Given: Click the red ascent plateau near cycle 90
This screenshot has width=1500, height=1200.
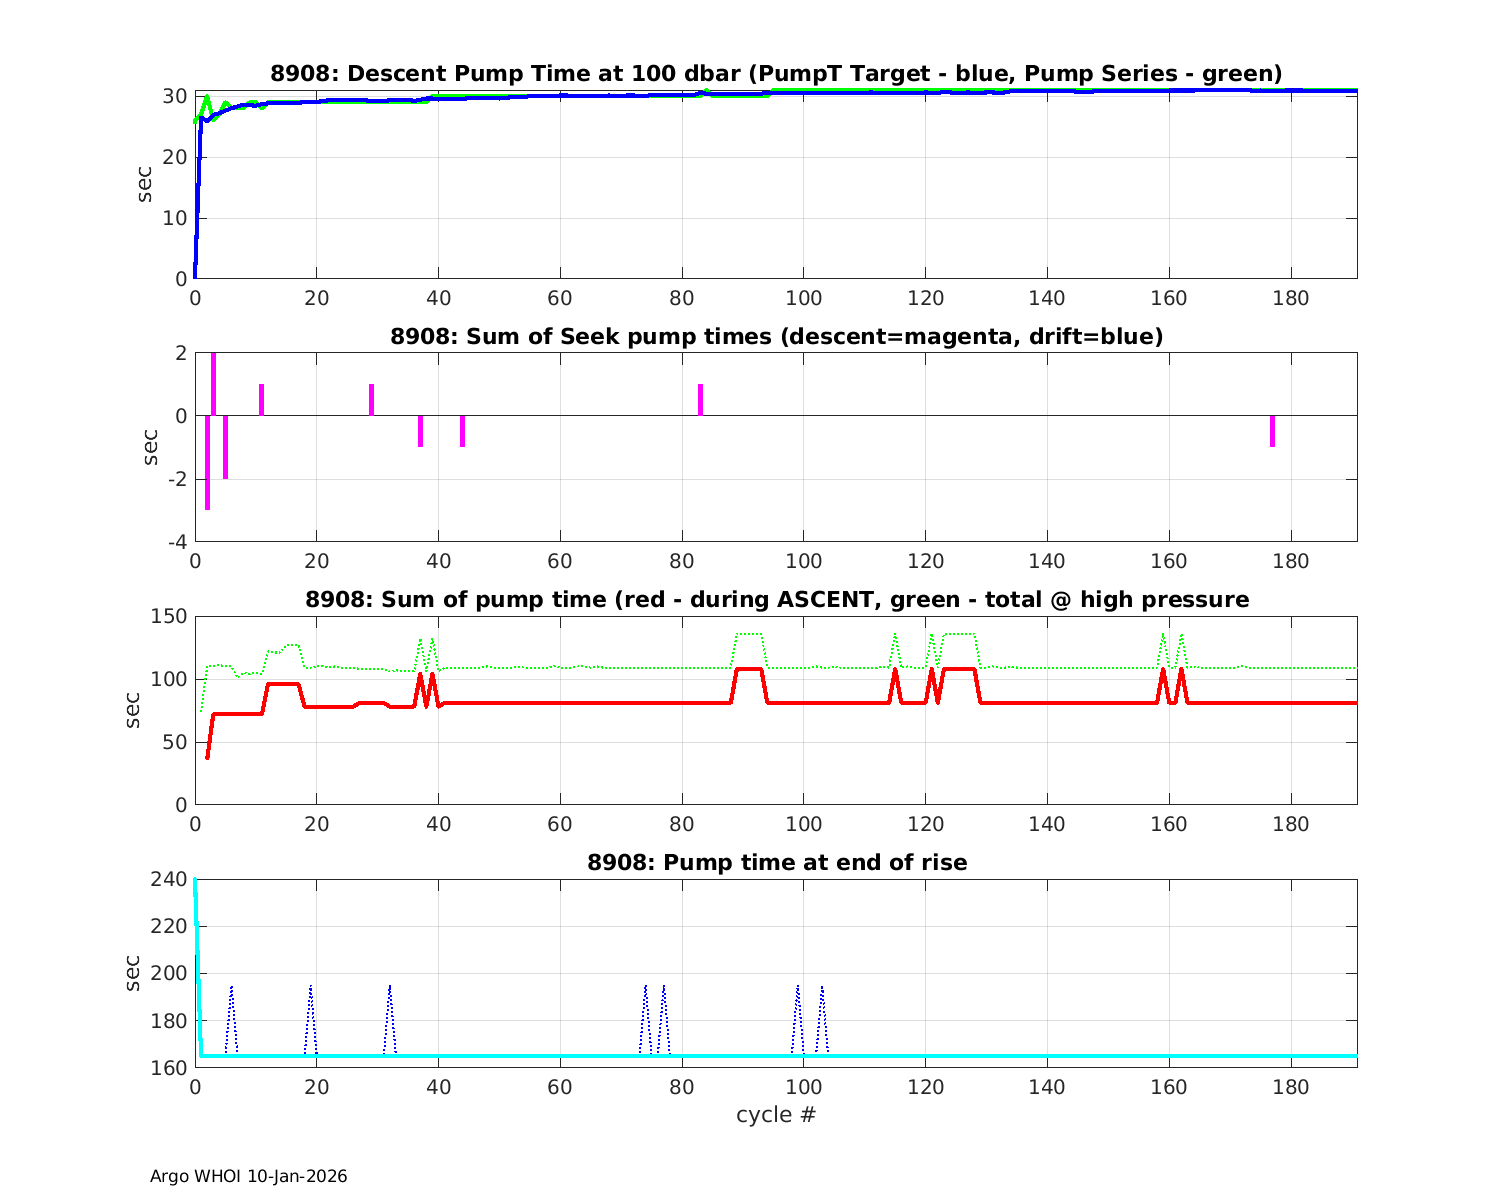Looking at the screenshot, I should tap(749, 668).
